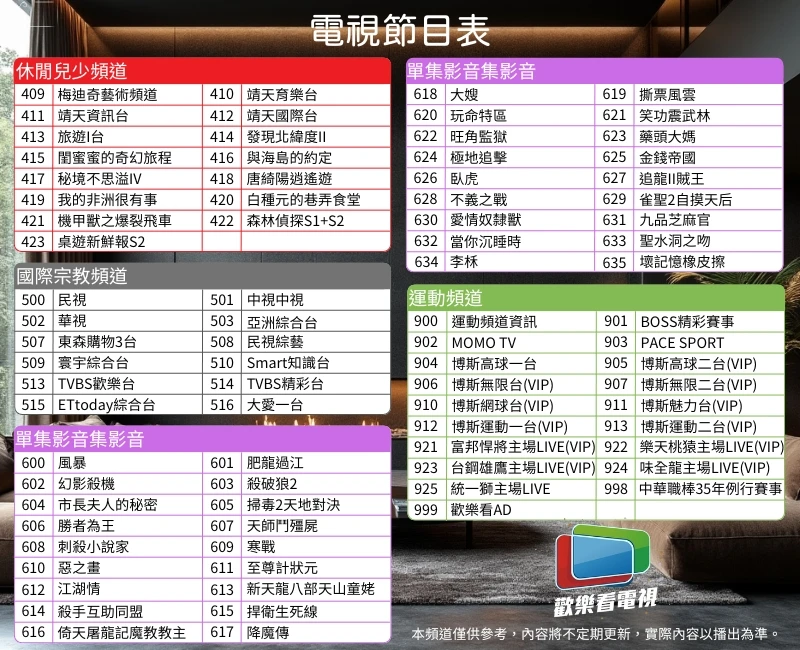Select channel 515 ETtoday綜合台
Image resolution: width=800 pixels, height=650 pixels.
pos(106,405)
